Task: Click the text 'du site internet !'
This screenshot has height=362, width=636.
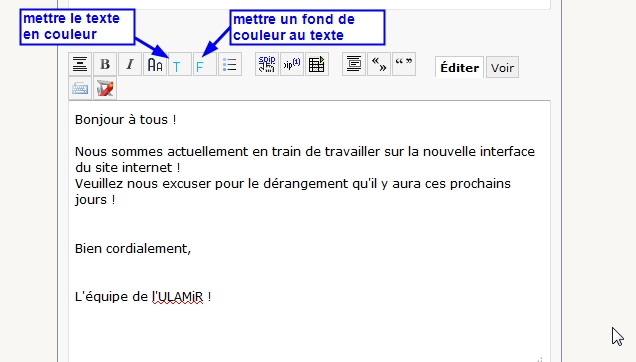Action: click(x=128, y=168)
